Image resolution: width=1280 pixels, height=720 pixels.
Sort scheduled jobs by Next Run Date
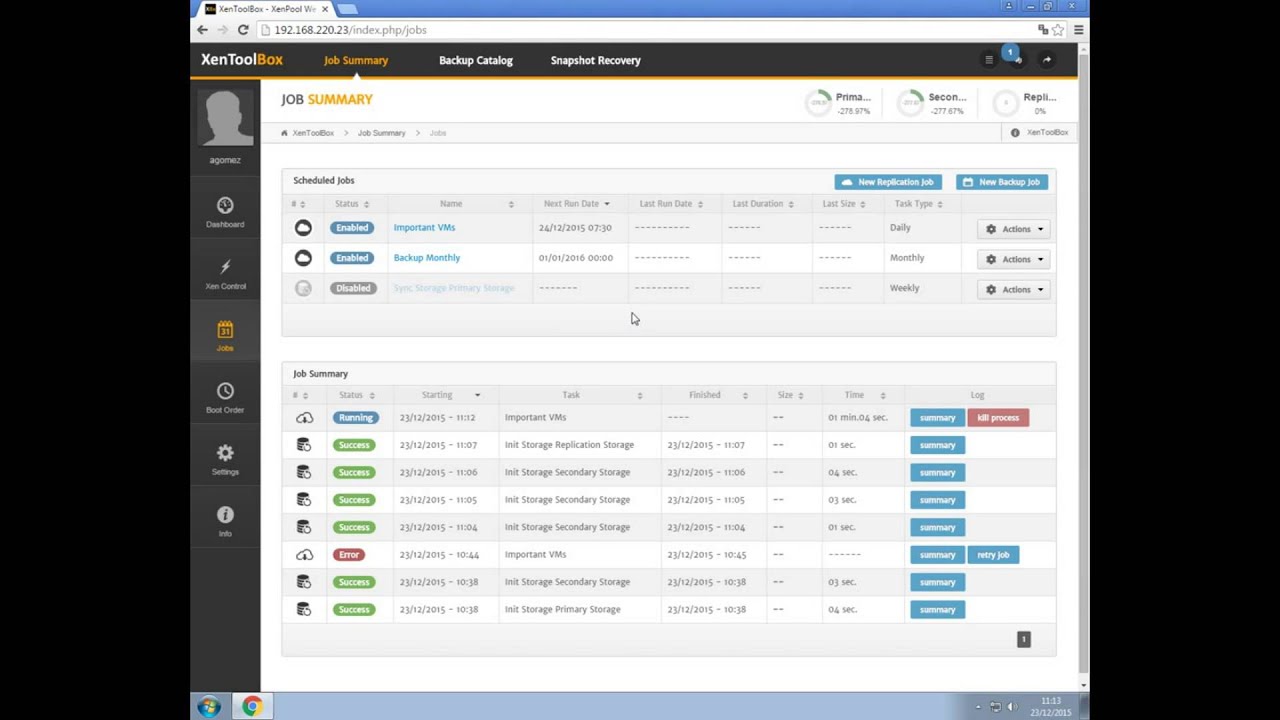[x=576, y=204]
